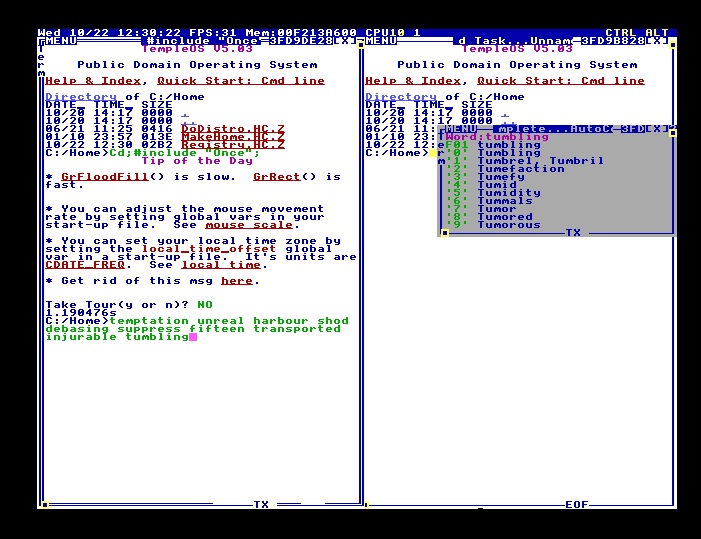Image resolution: width=701 pixels, height=539 pixels.
Task: Click the Directory link in right window
Action: tap(401, 97)
